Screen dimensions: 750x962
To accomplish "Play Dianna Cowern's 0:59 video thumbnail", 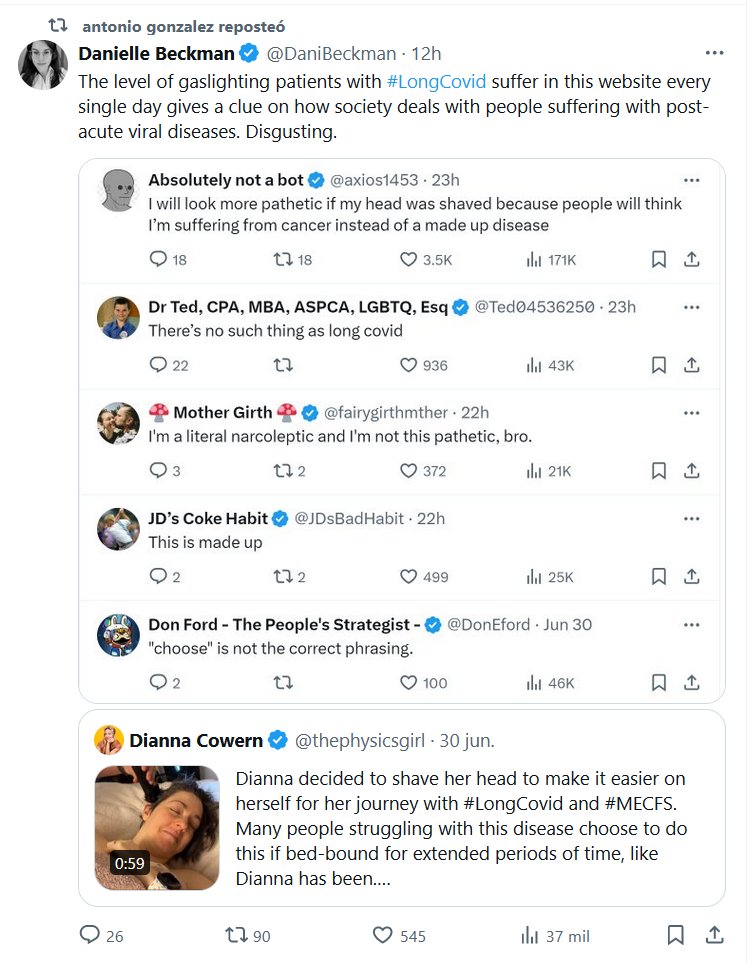I will (157, 827).
